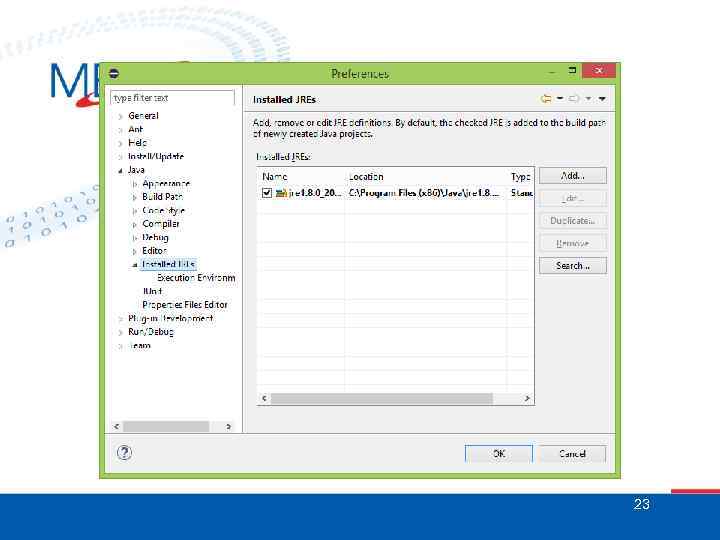
Task: Click the Add... button
Action: [573, 175]
